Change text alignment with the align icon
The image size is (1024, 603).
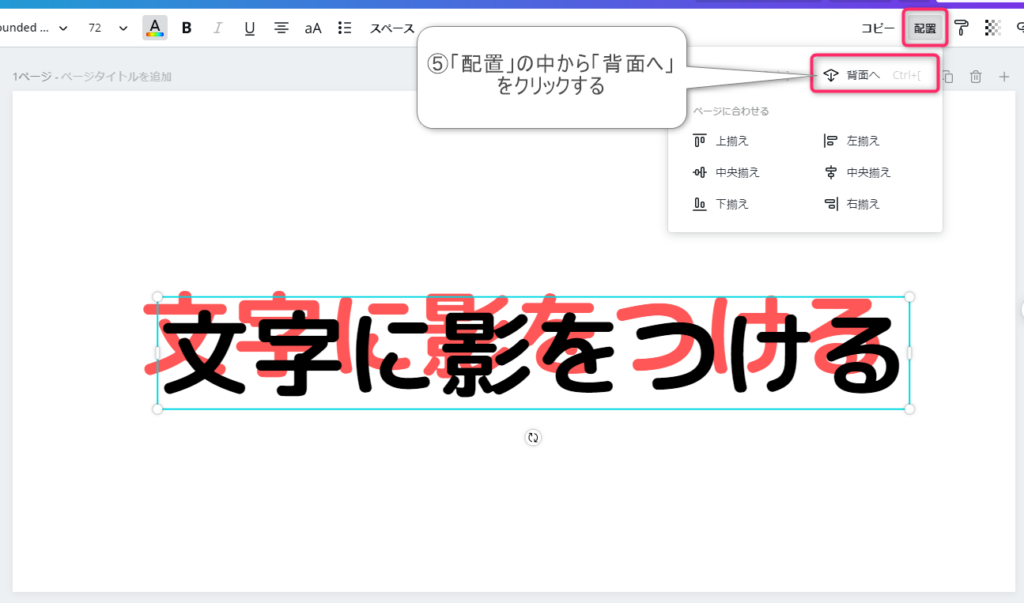(x=281, y=28)
